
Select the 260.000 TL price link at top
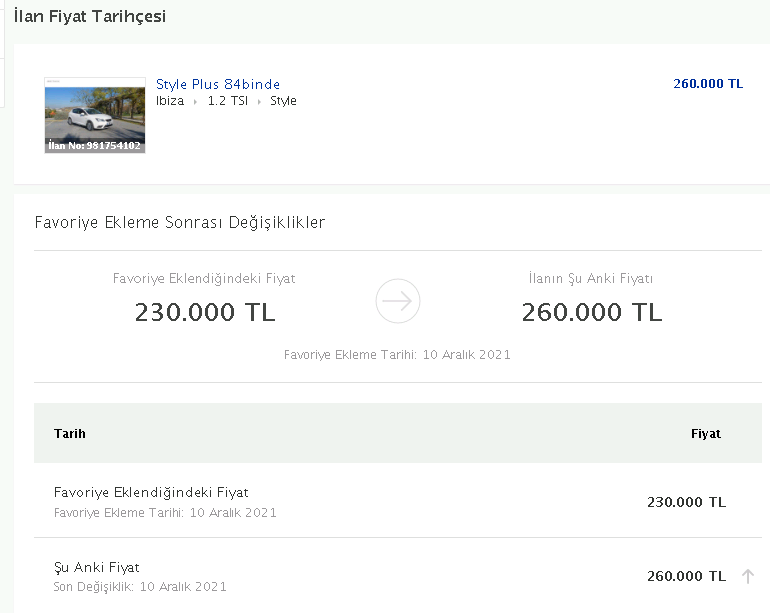[708, 84]
